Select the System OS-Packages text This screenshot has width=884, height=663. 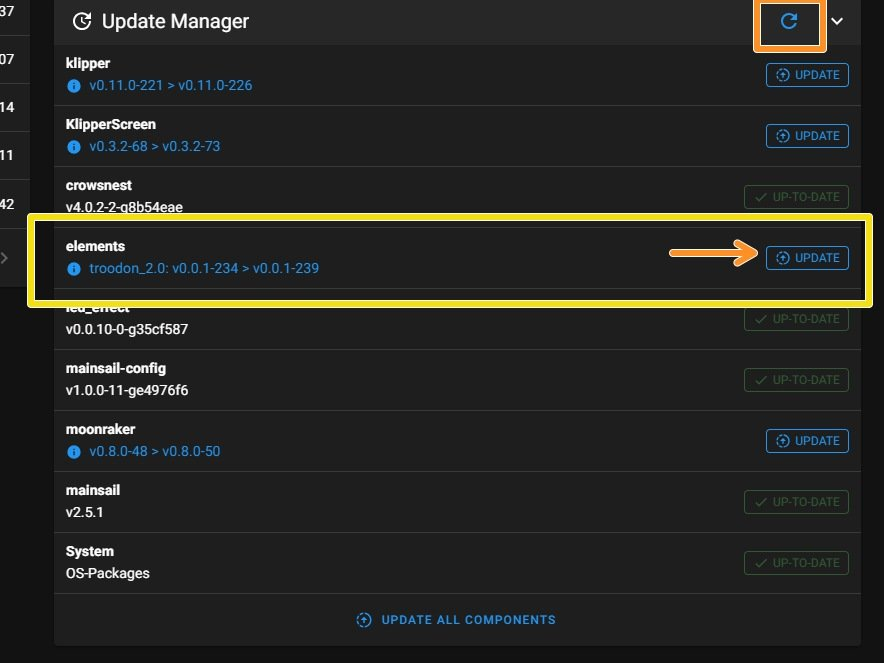coord(108,573)
